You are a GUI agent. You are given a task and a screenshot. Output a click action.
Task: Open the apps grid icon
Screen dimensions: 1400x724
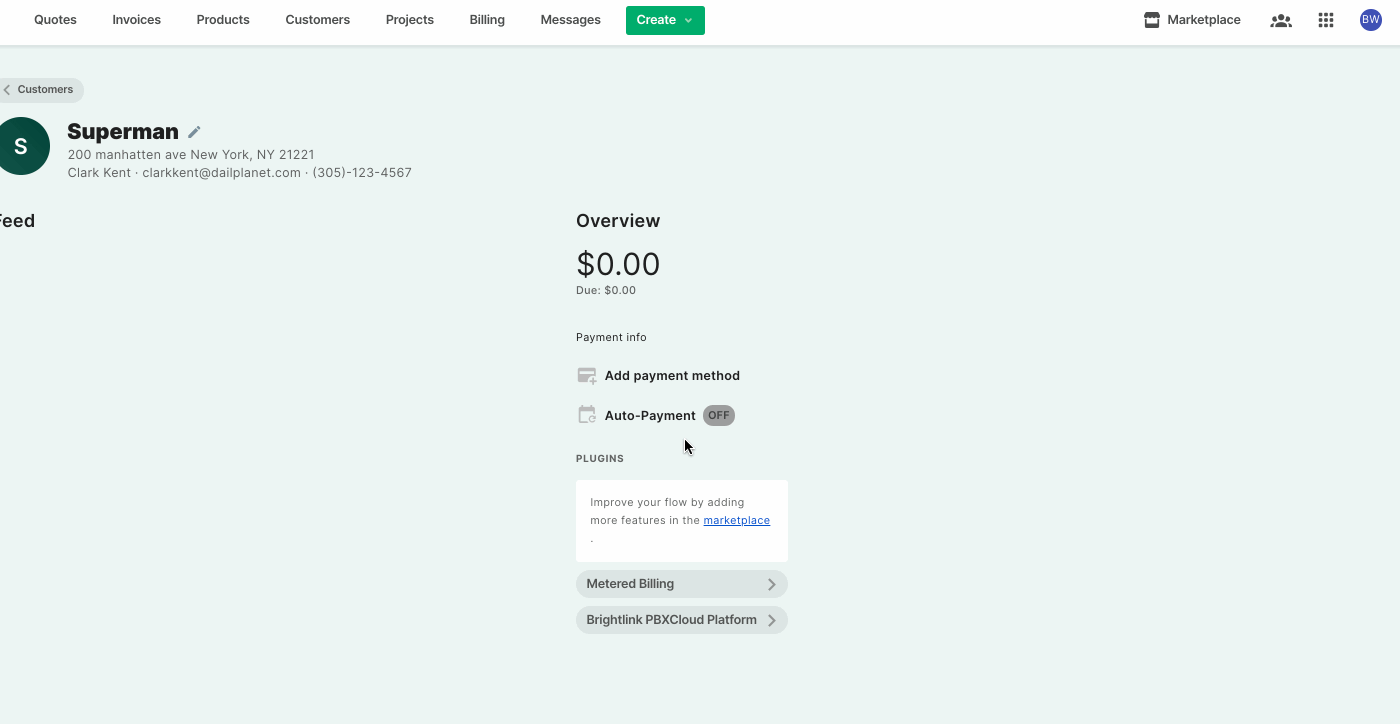pyautogui.click(x=1326, y=20)
